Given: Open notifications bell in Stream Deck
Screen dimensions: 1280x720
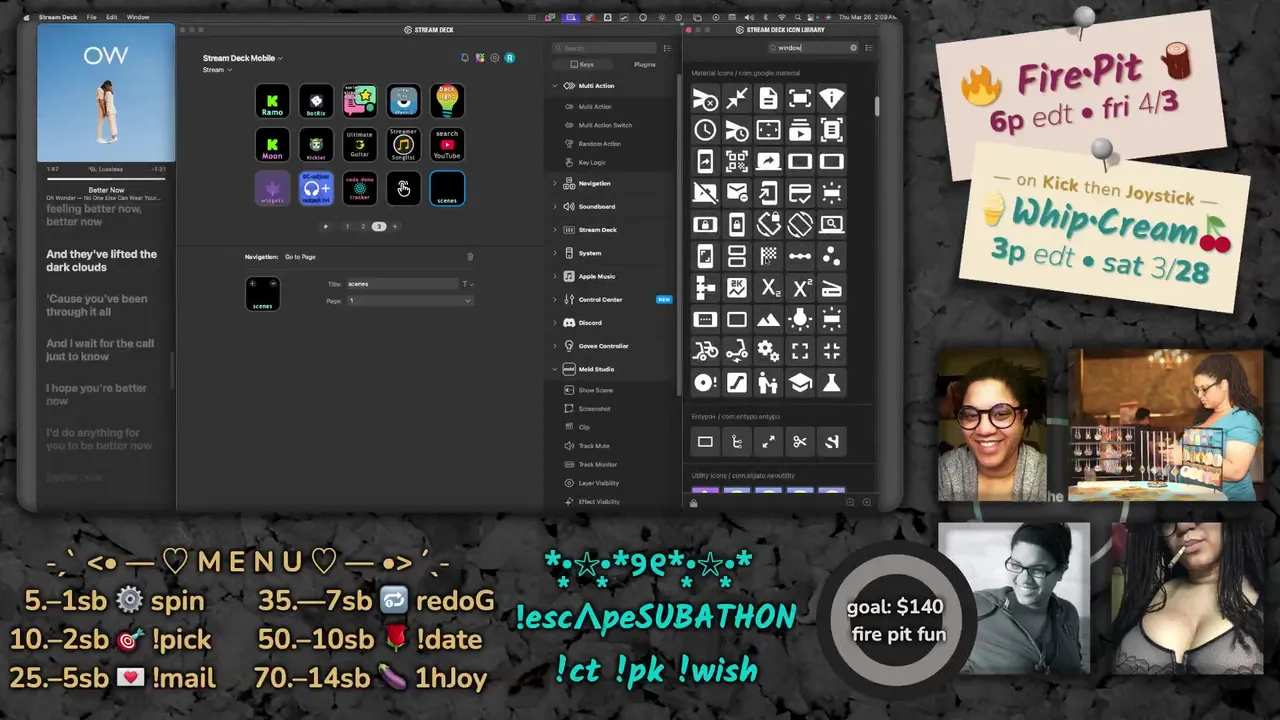Looking at the screenshot, I should (x=464, y=58).
